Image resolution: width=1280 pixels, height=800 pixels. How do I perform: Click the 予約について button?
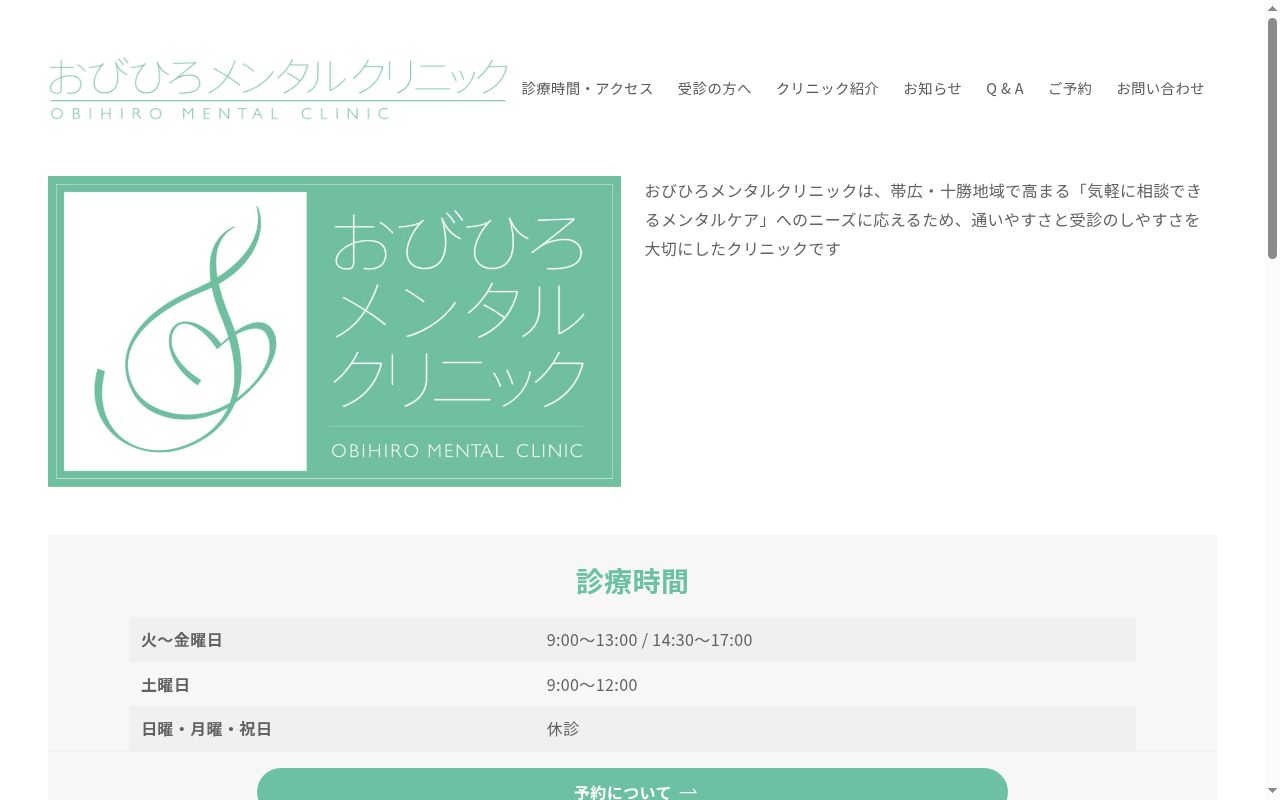pos(632,785)
